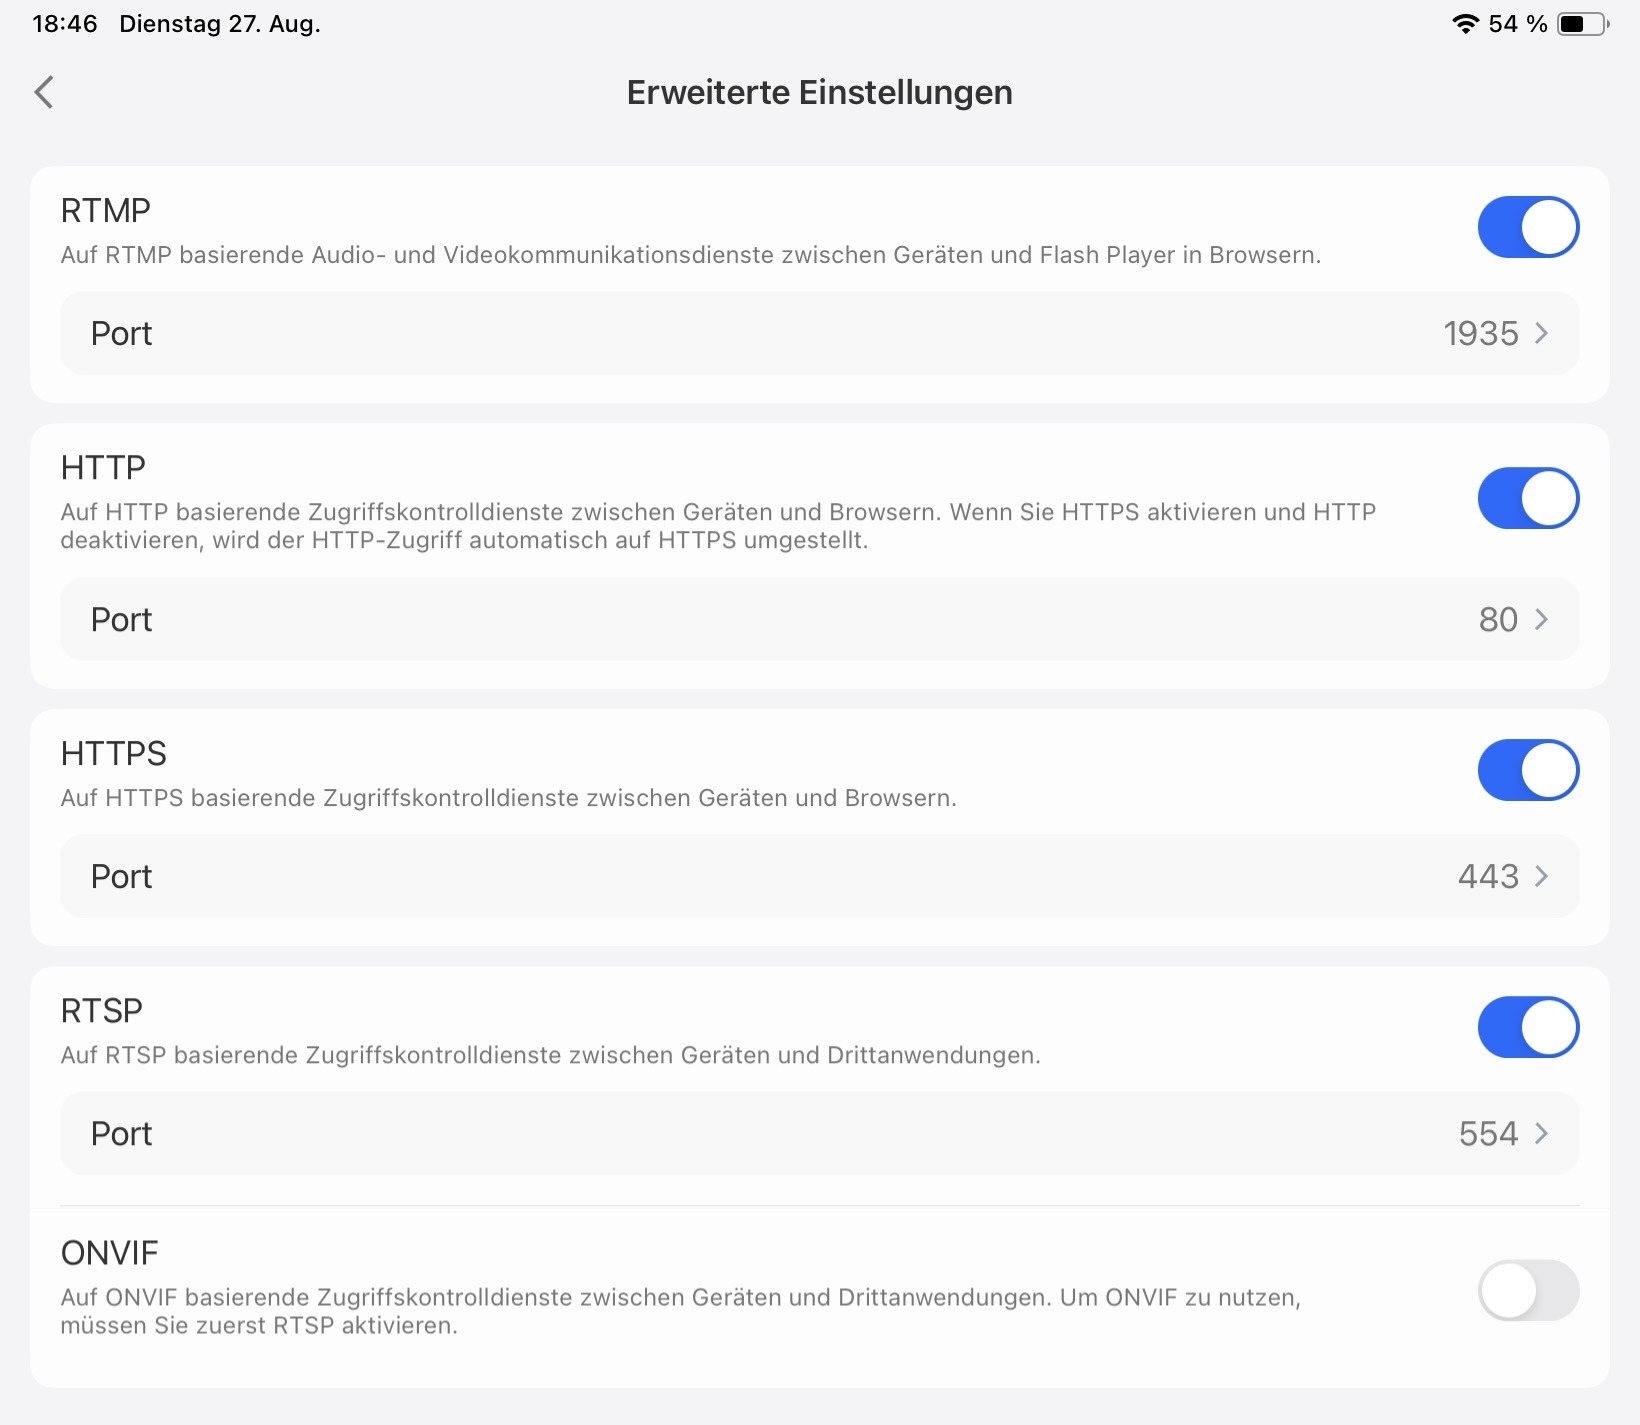Tap the port value 1935

pos(1480,333)
